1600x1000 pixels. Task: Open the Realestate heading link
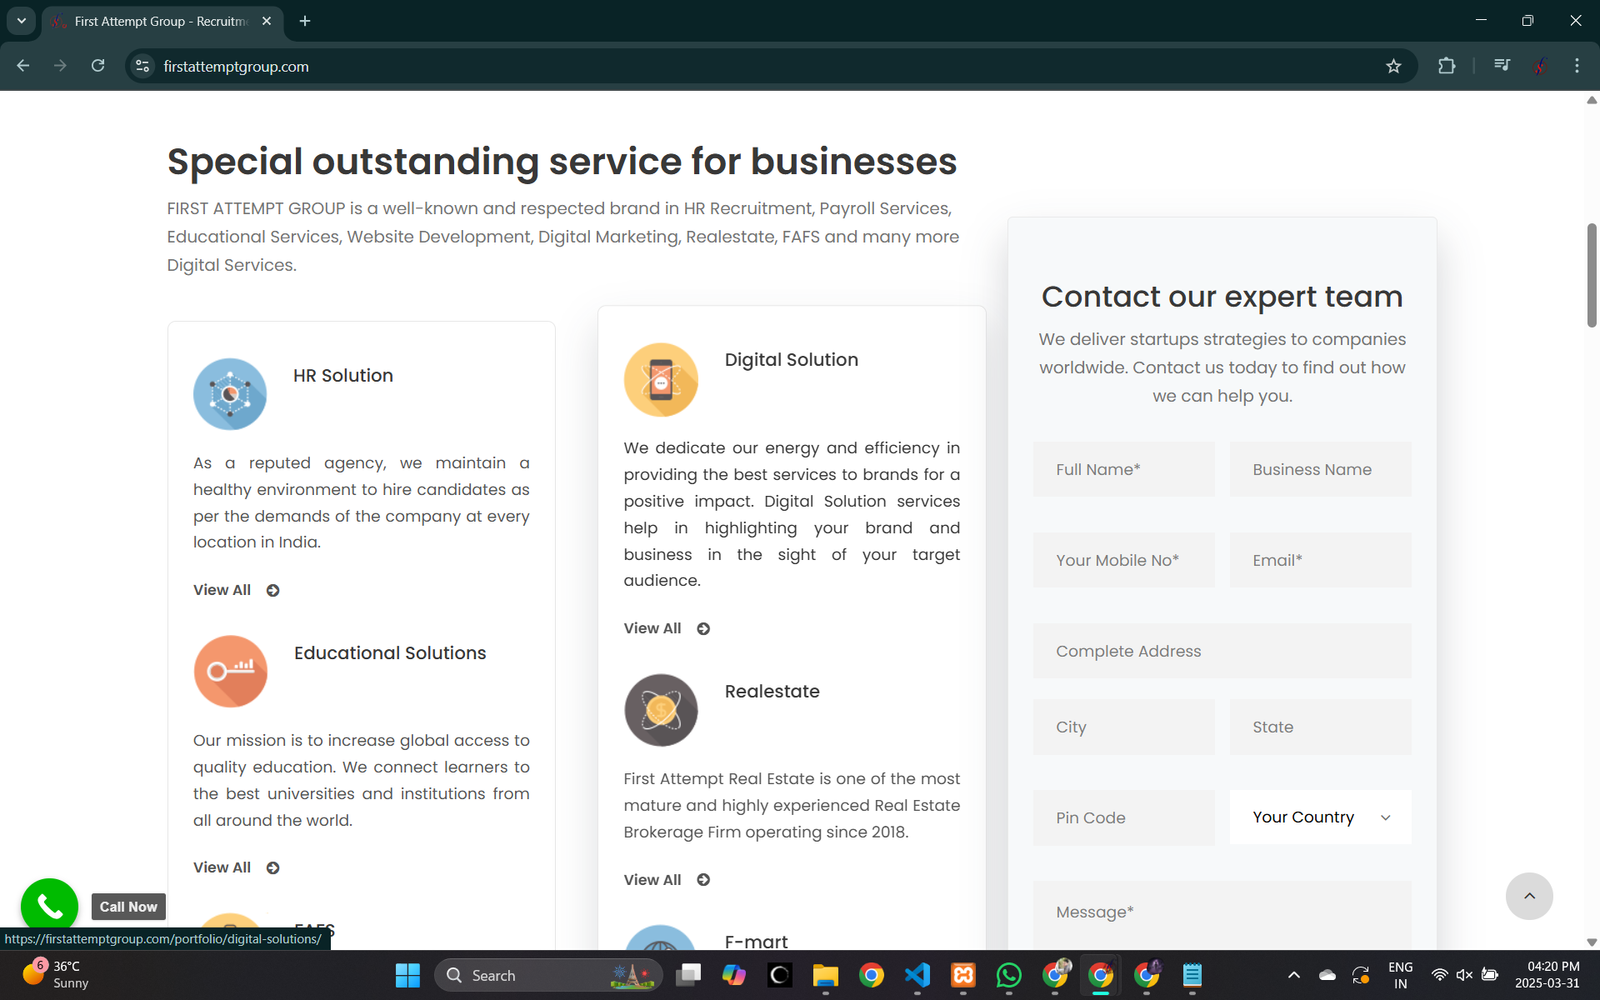[772, 691]
